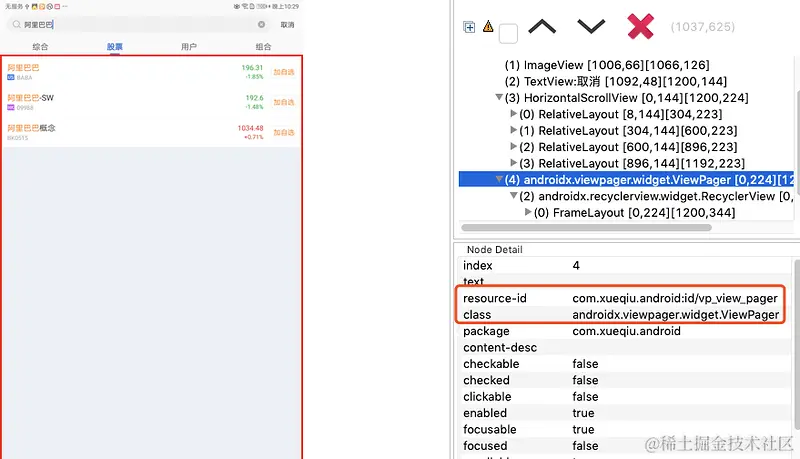Select the androidx.recyclerview.widget.RecyclerView row
800x459 pixels.
pyautogui.click(x=656, y=196)
